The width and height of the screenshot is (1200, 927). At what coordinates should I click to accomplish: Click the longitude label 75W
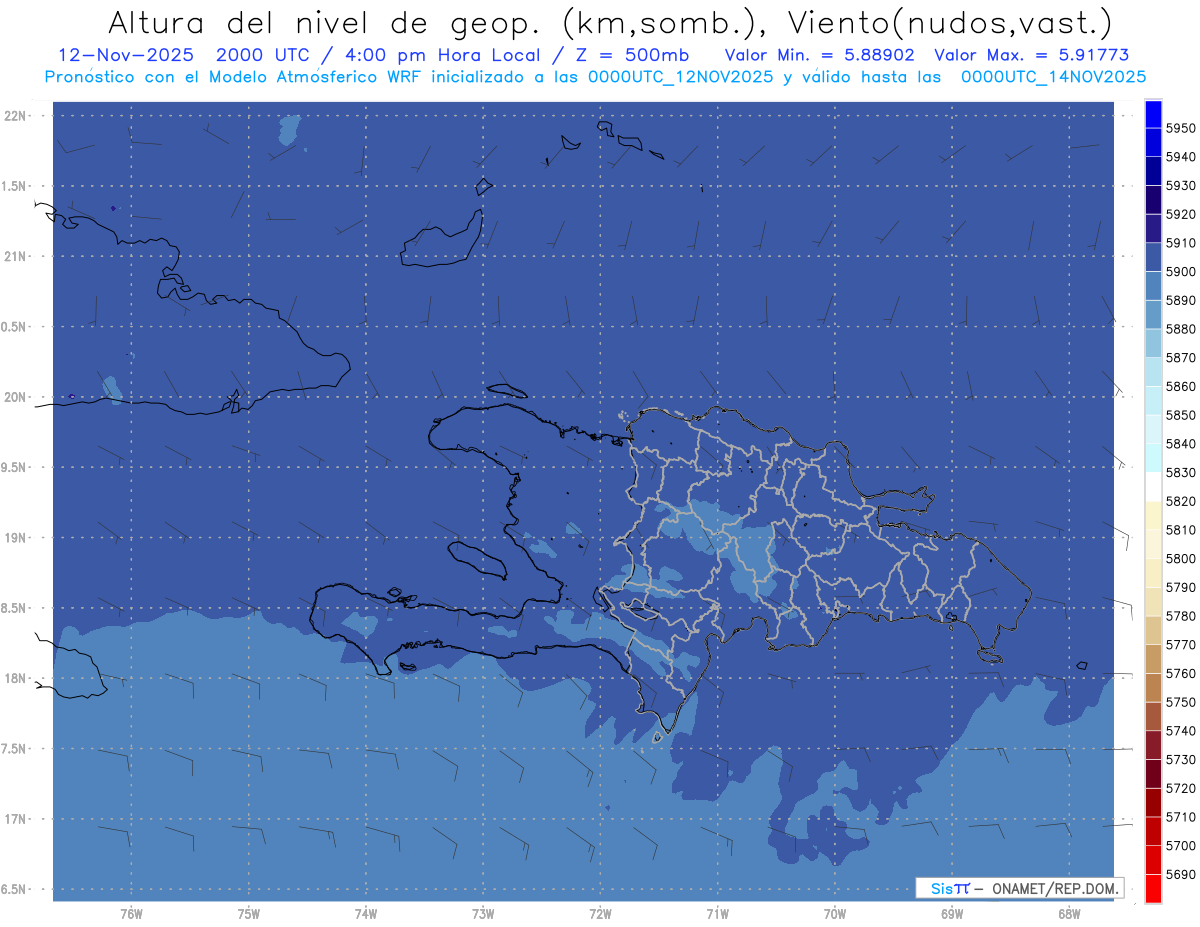pyautogui.click(x=249, y=914)
